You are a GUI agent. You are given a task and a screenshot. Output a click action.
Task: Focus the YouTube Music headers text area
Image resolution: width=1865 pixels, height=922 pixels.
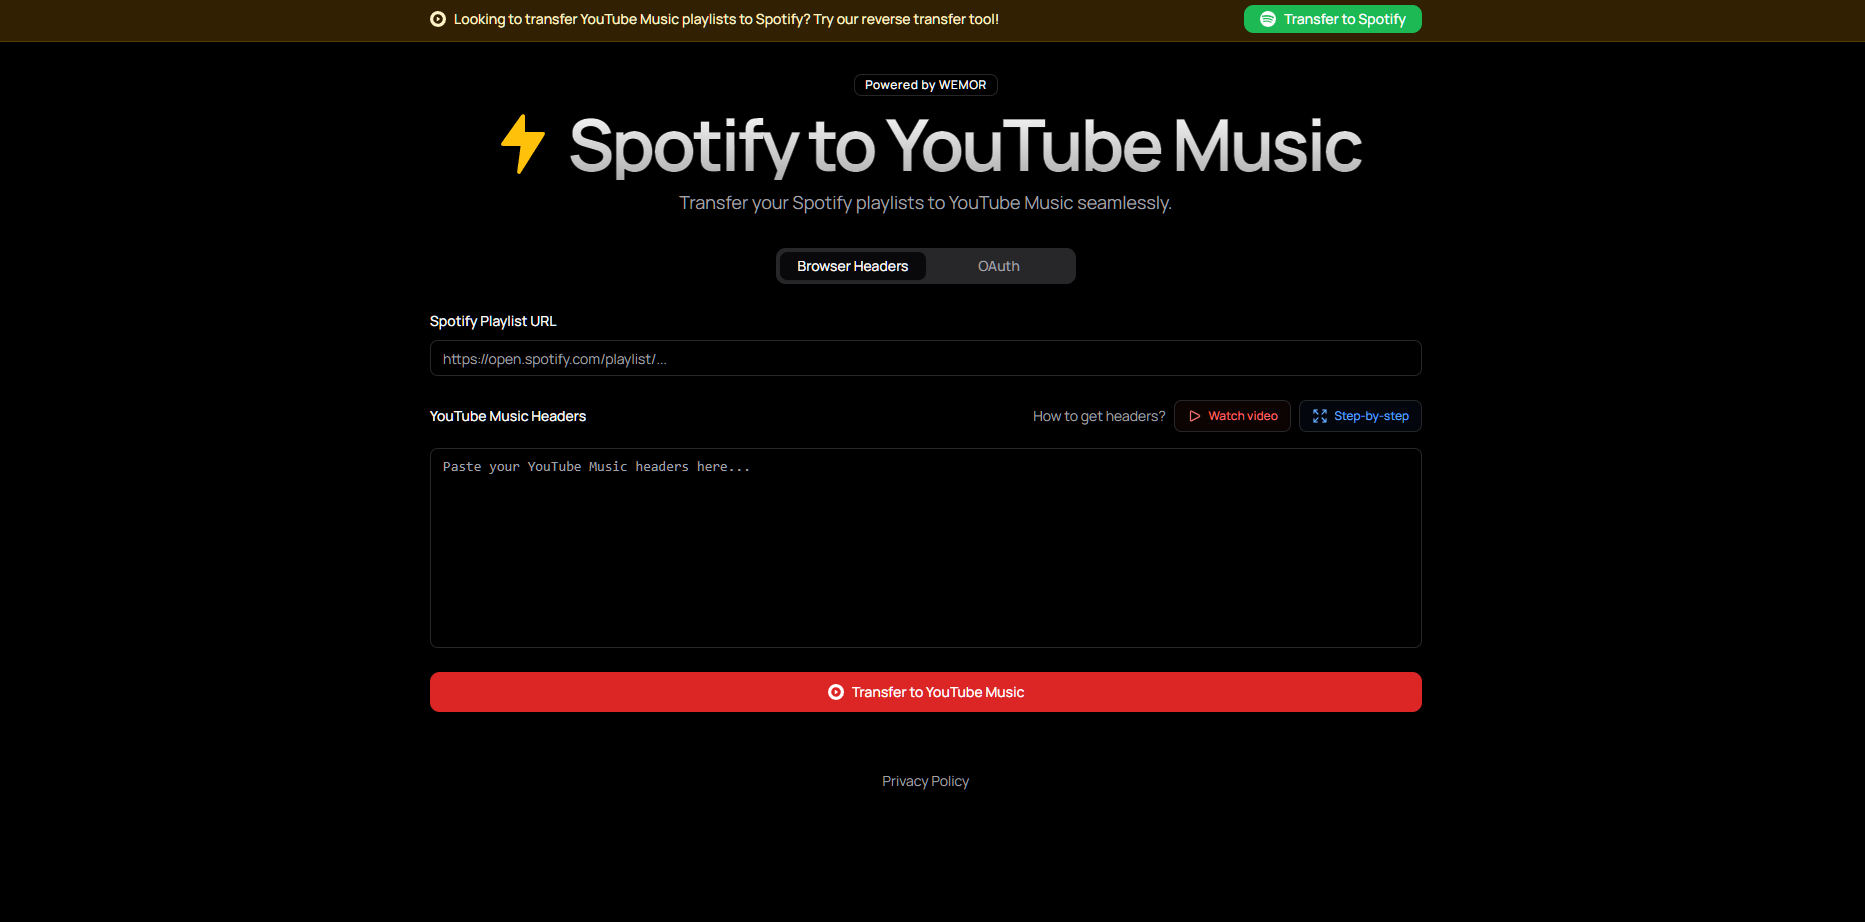[926, 548]
